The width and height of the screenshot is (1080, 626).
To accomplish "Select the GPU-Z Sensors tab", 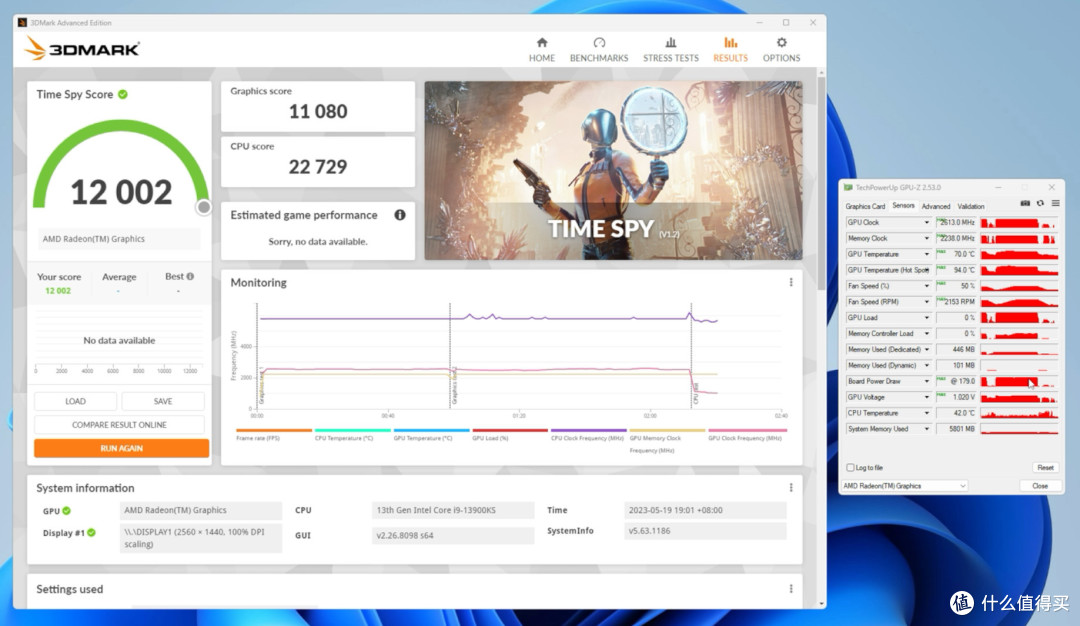I will point(903,205).
